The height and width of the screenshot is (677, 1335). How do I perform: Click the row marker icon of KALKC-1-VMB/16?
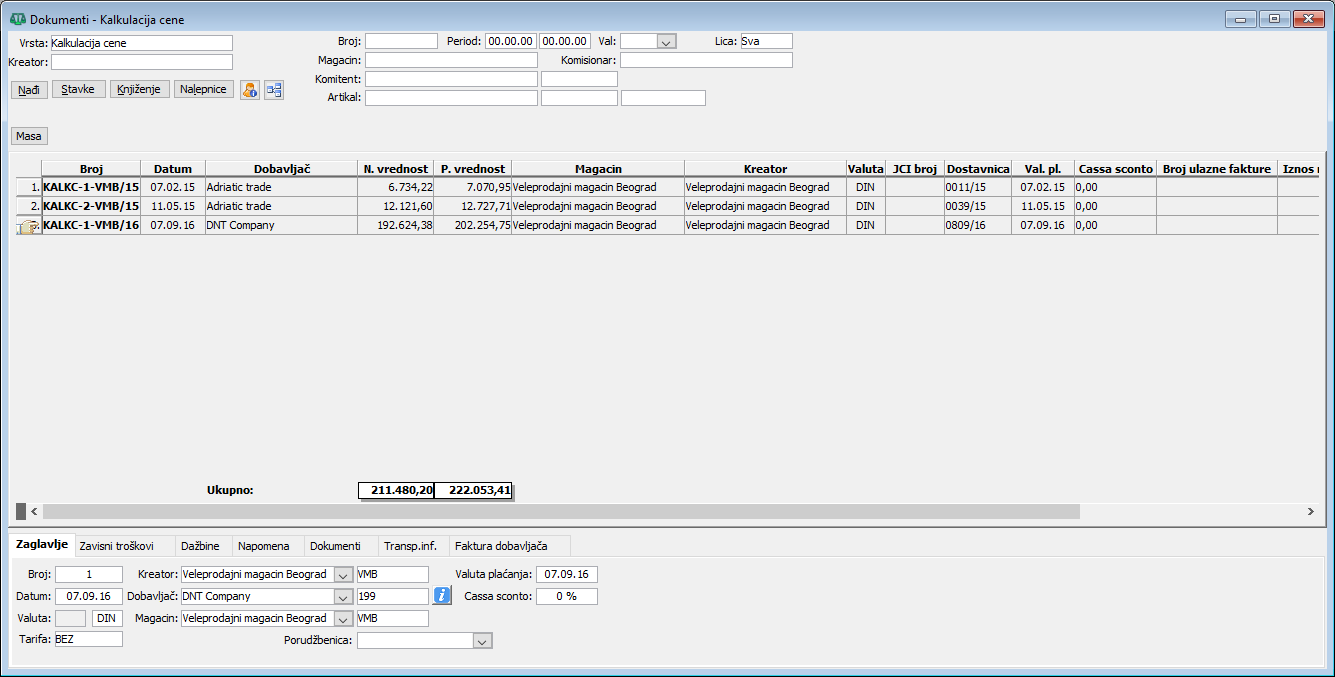[x=29, y=226]
